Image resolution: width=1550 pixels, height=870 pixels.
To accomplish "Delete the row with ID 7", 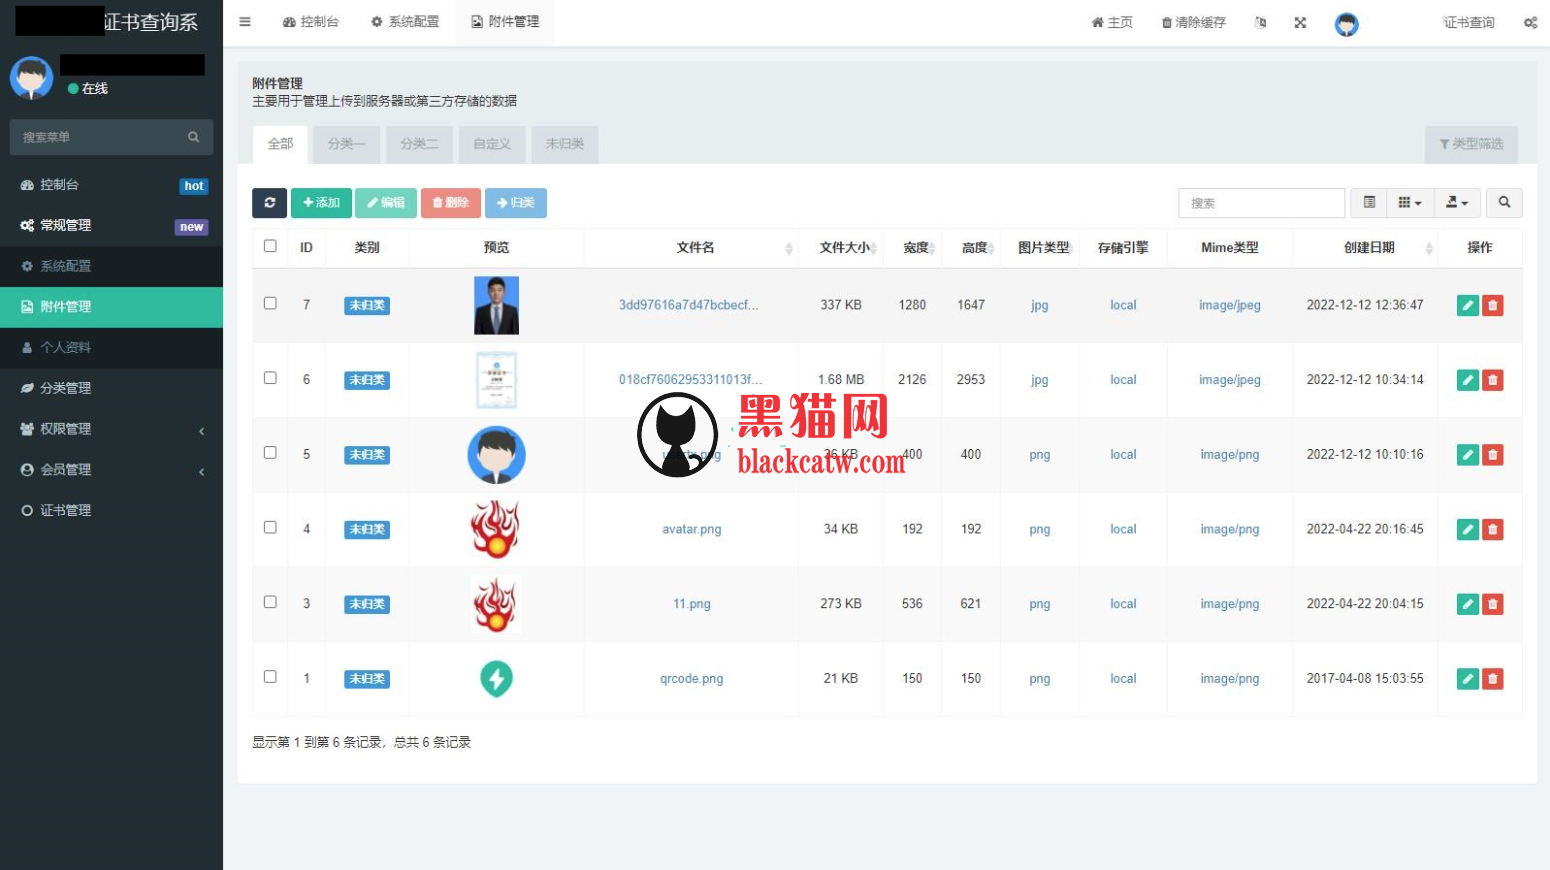I will point(1493,305).
